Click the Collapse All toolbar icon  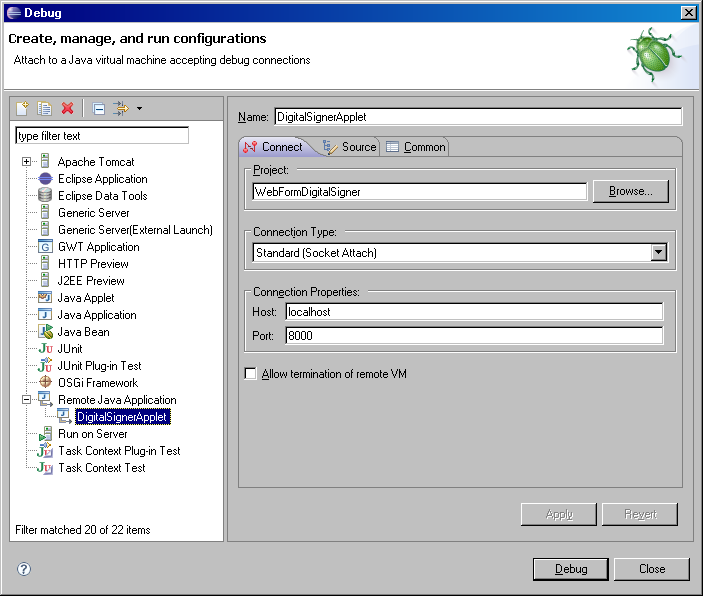point(99,109)
